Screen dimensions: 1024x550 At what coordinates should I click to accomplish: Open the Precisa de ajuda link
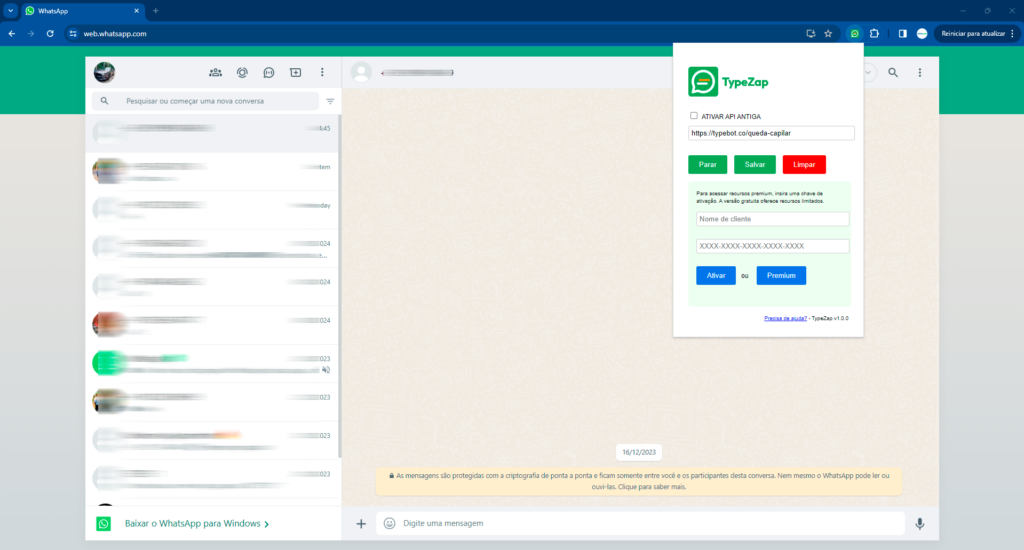pyautogui.click(x=785, y=319)
